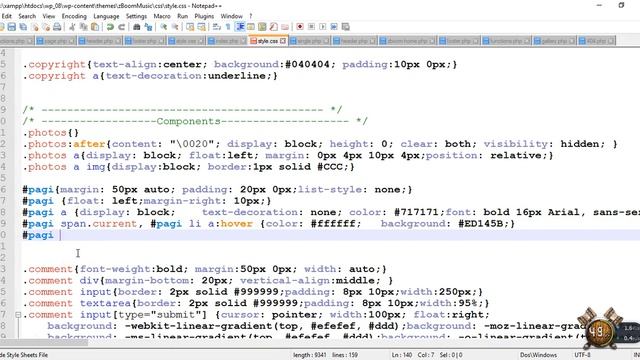
Task: Switch to the page.php tab
Action: point(56,41)
